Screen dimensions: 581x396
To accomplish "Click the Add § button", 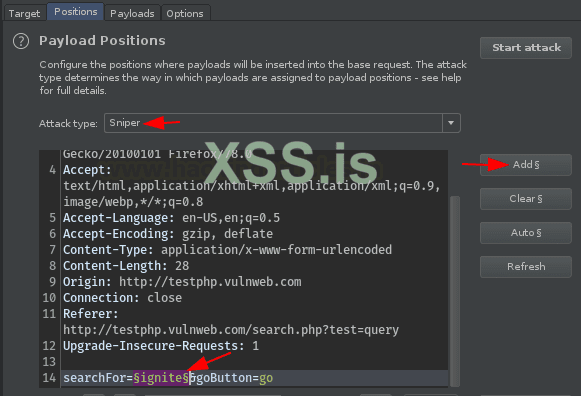I will pos(526,164).
